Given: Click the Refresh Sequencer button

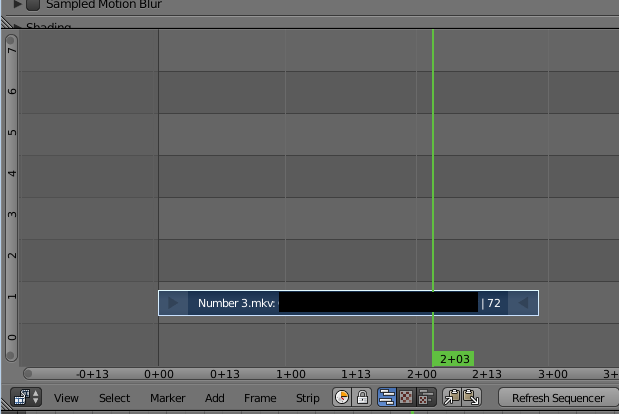Looking at the screenshot, I should click(x=558, y=398).
